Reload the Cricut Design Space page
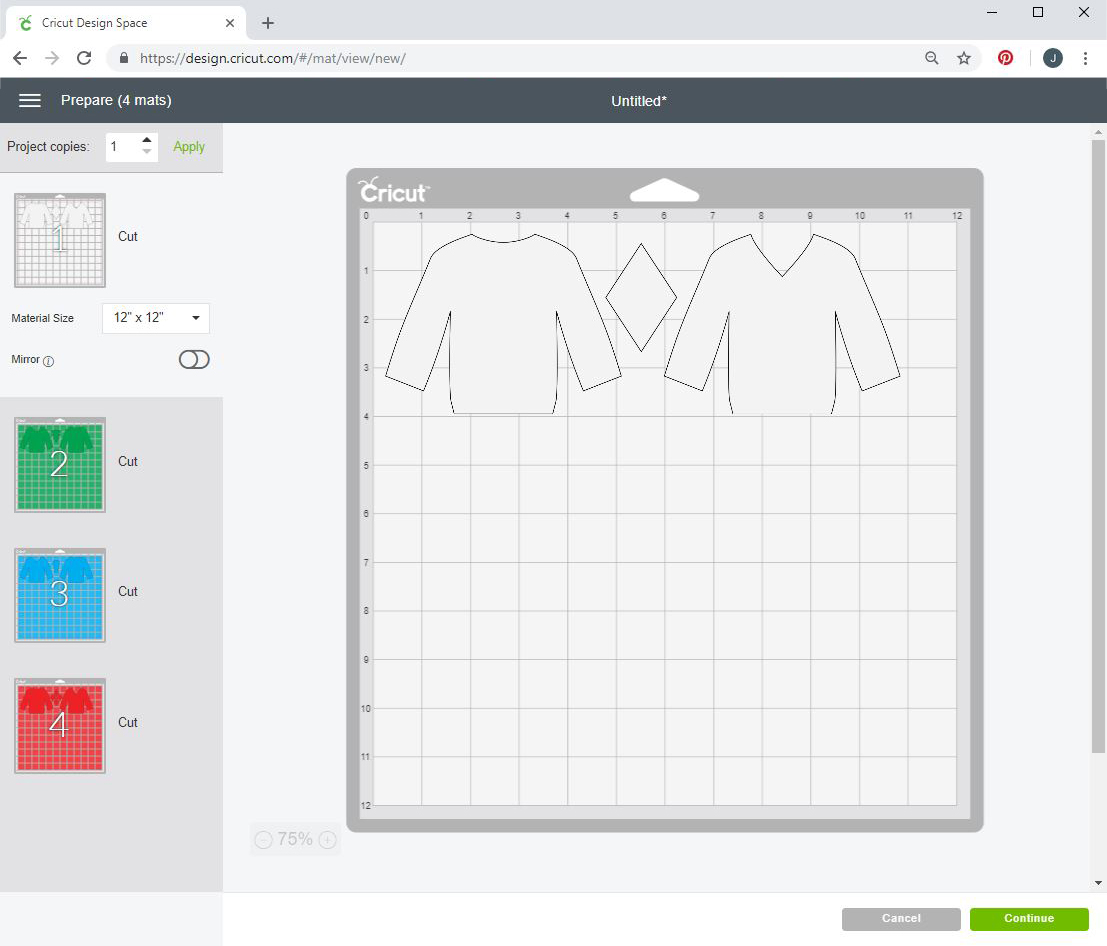This screenshot has width=1107, height=946. coord(84,58)
